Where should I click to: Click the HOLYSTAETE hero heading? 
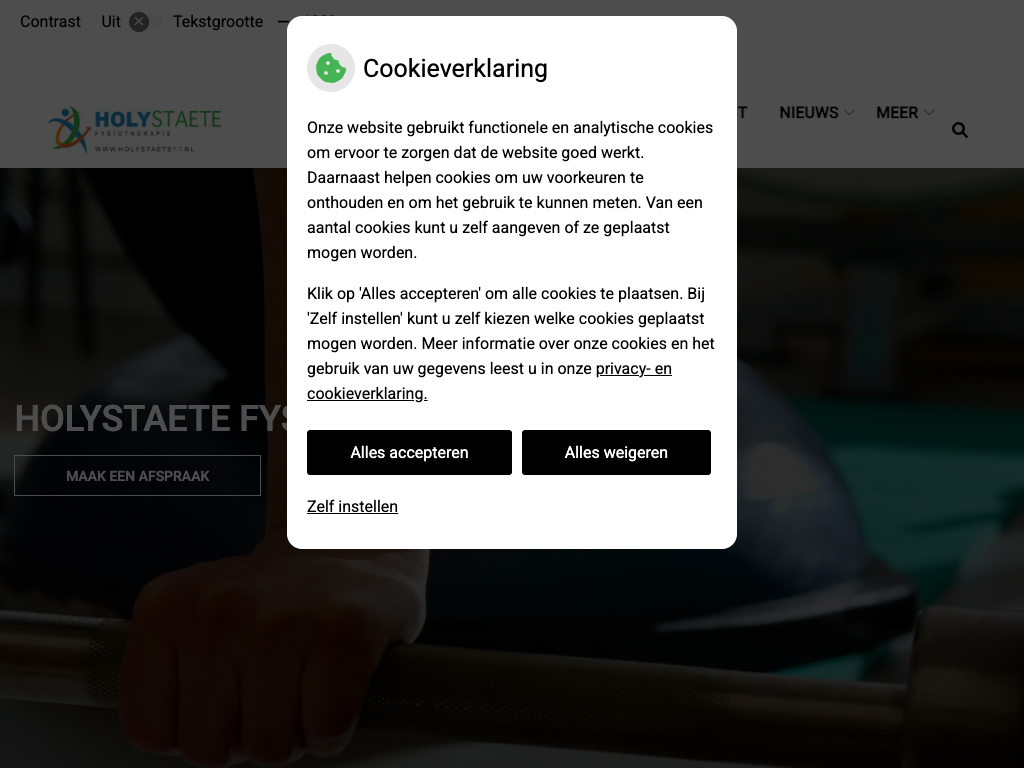pyautogui.click(x=151, y=418)
